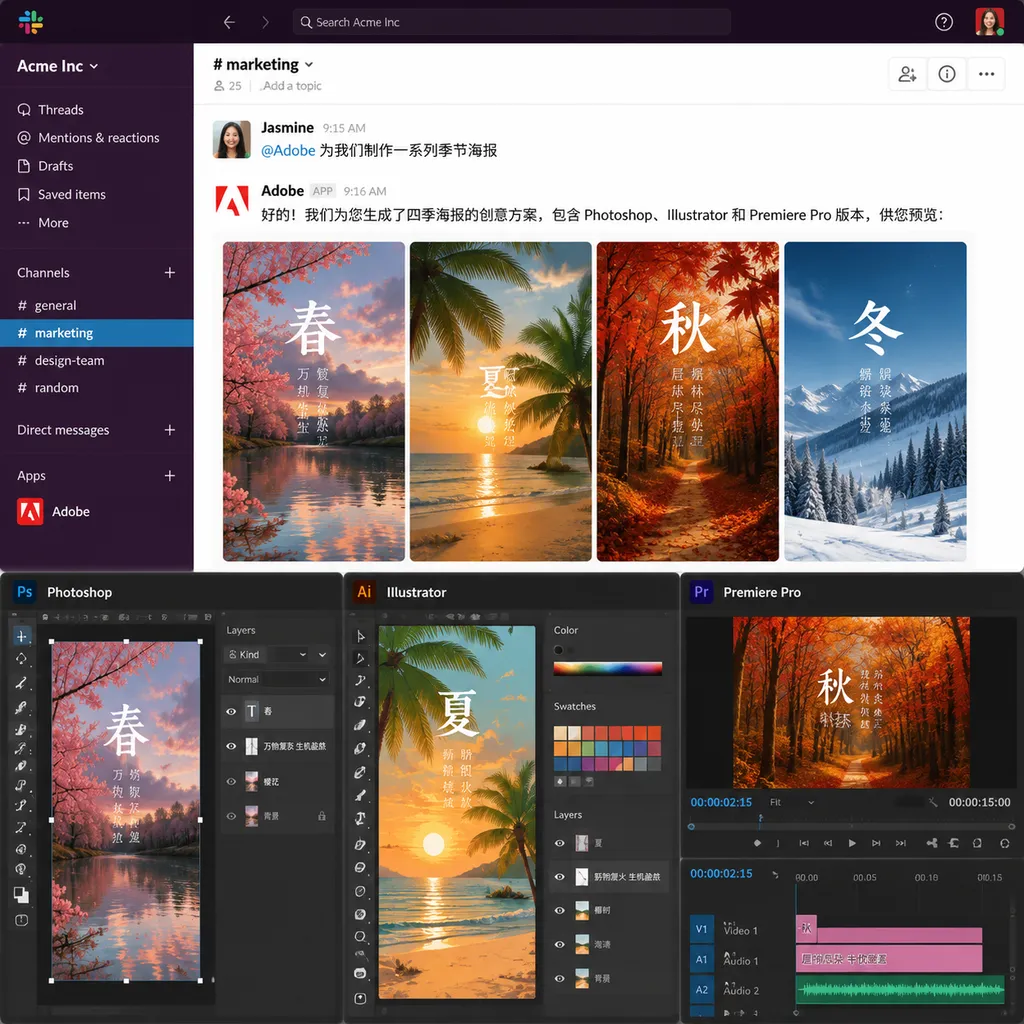Click the Slack logo icon
The height and width of the screenshot is (1024, 1024).
pyautogui.click(x=30, y=22)
